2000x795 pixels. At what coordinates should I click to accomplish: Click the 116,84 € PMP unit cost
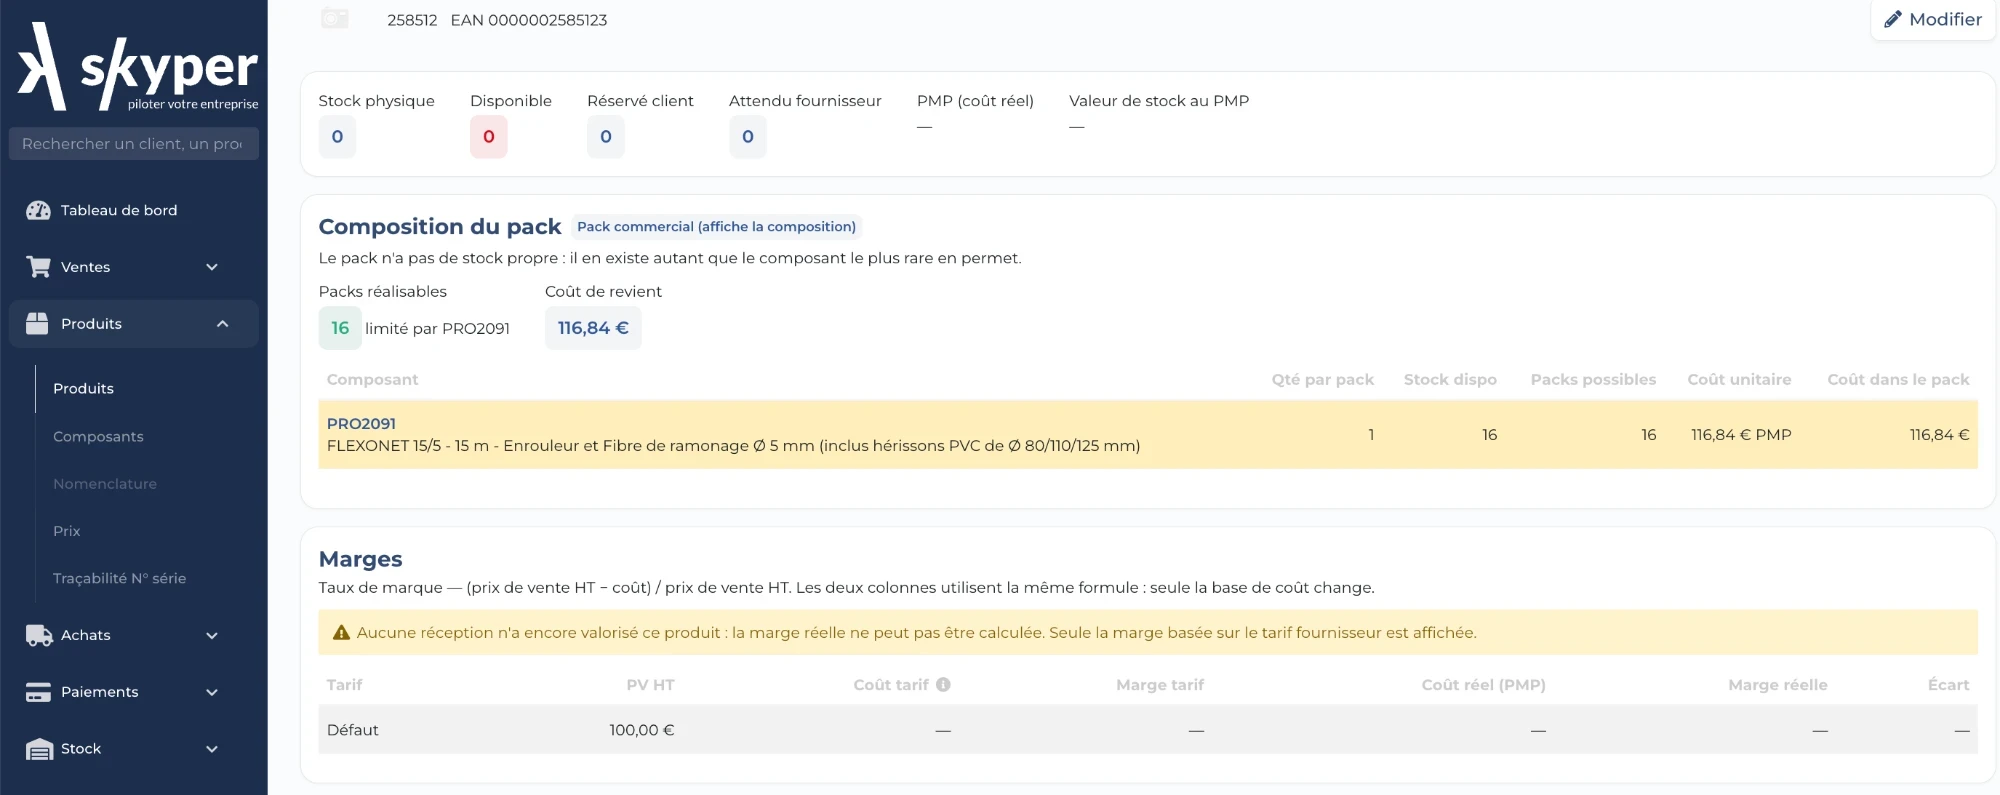click(x=1741, y=435)
